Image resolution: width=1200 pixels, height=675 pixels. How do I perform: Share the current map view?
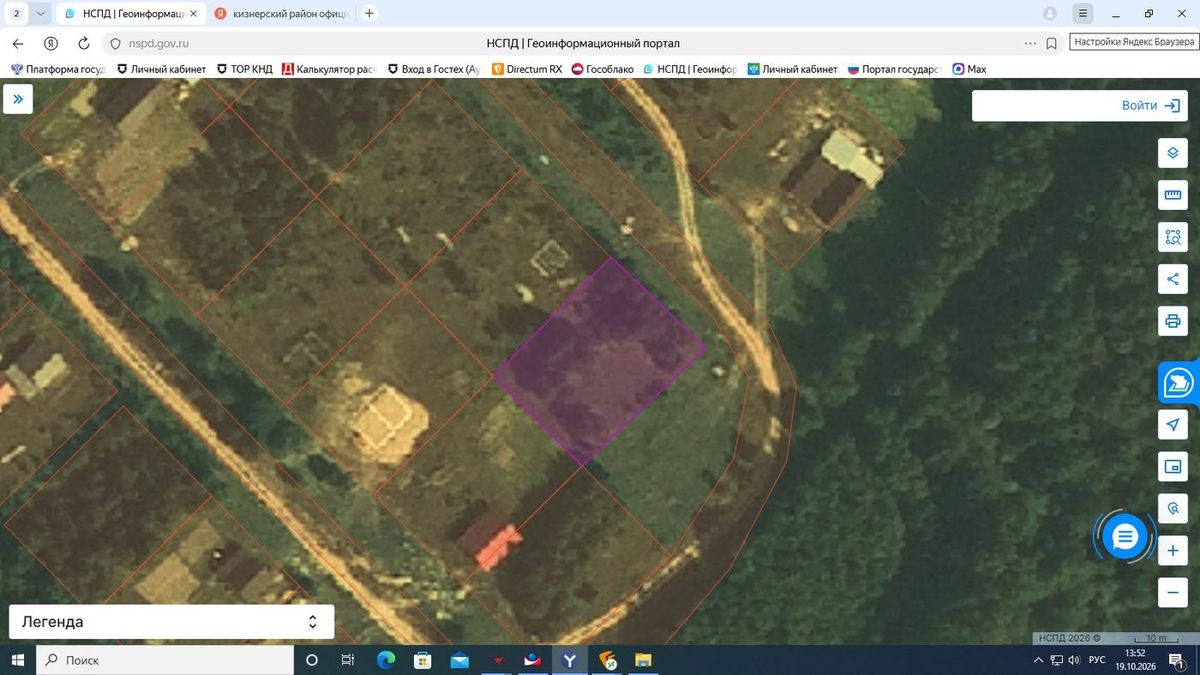click(1173, 279)
